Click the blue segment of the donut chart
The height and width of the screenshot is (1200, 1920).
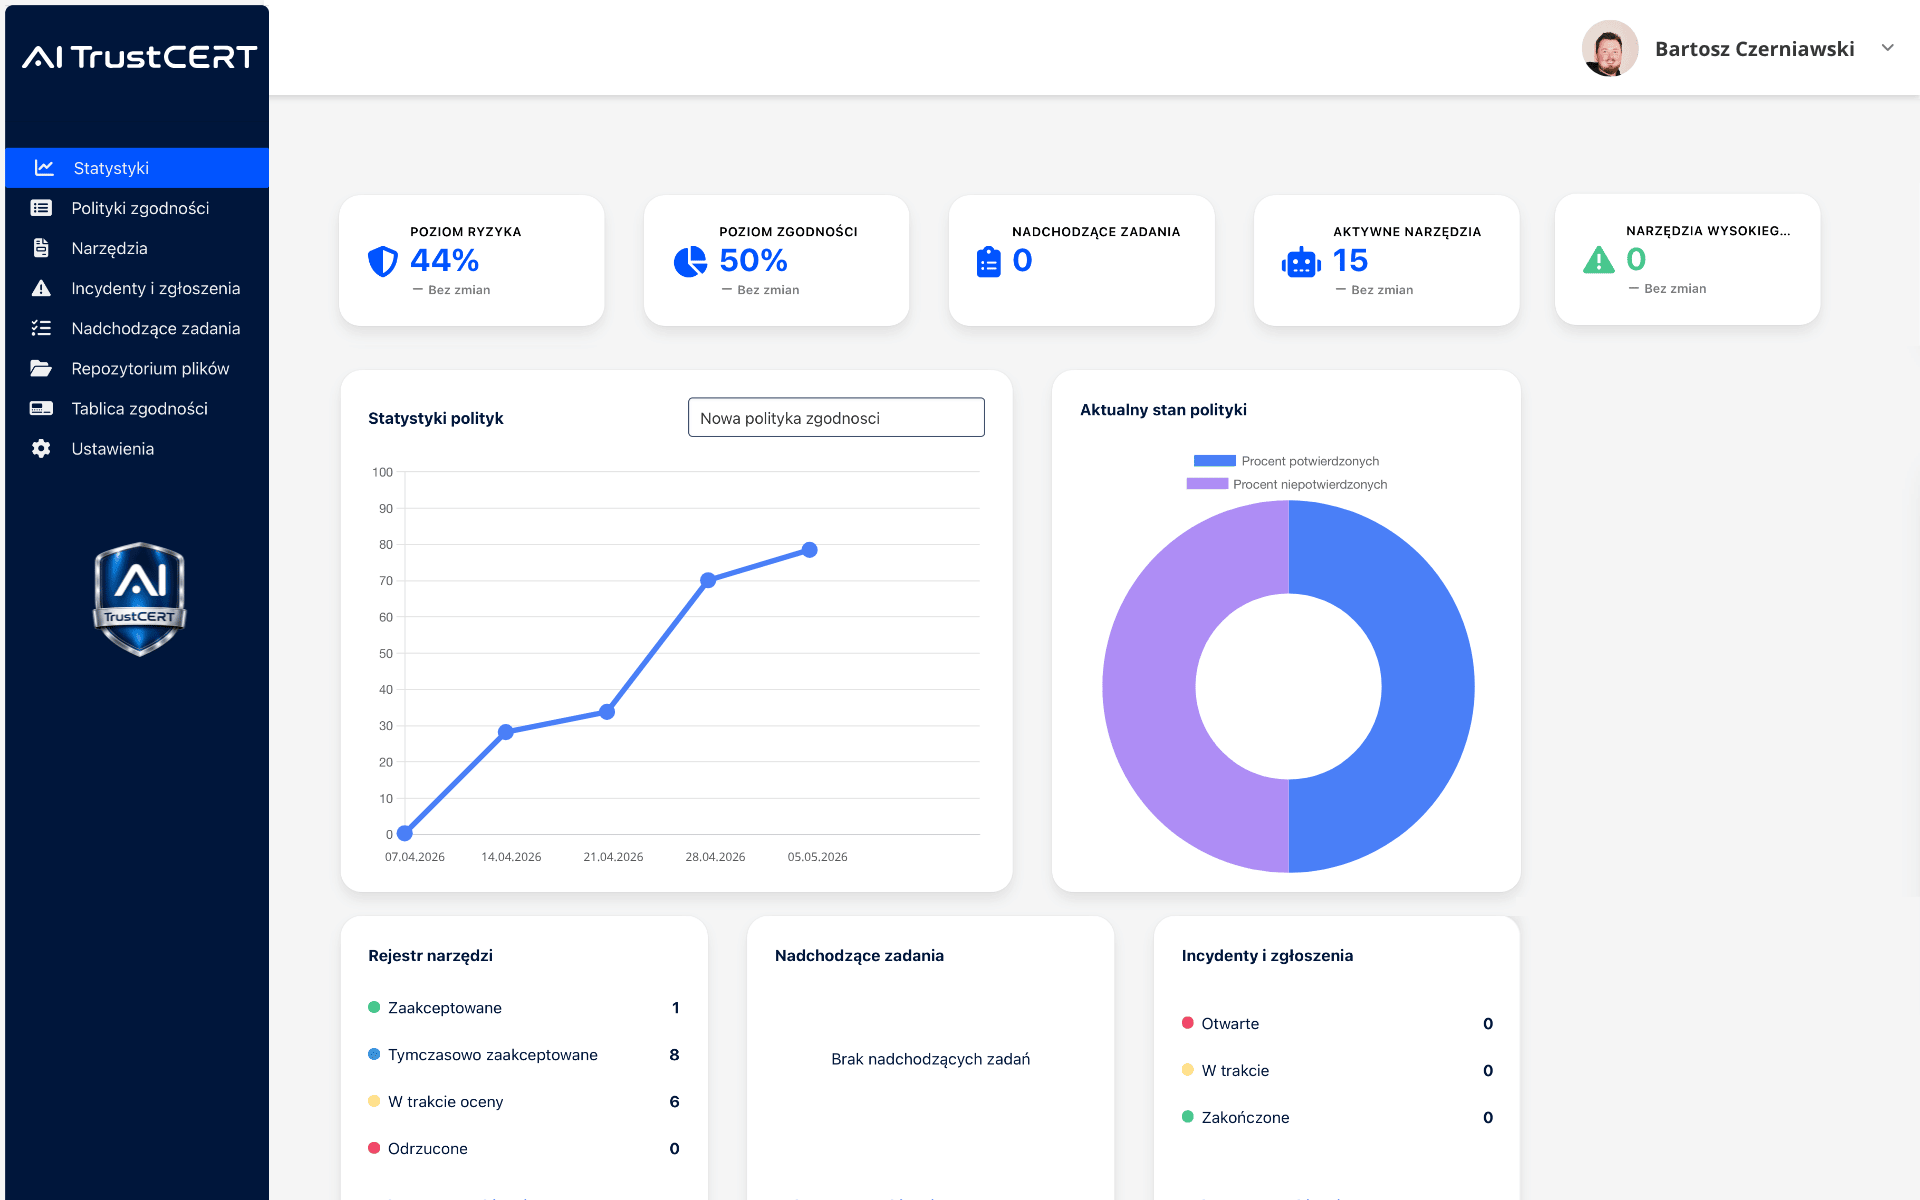click(x=1428, y=687)
